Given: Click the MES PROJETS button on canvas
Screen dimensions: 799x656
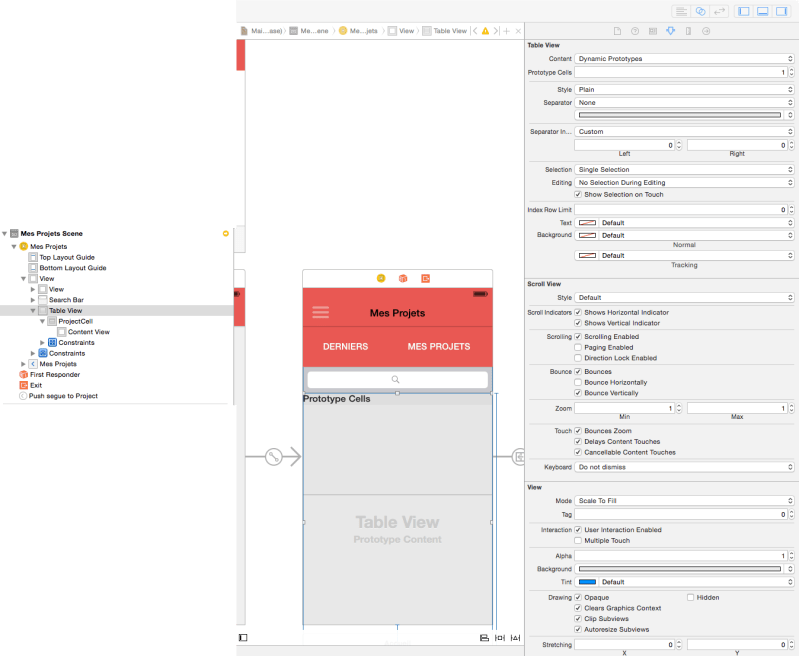Looking at the screenshot, I should click(x=439, y=347).
